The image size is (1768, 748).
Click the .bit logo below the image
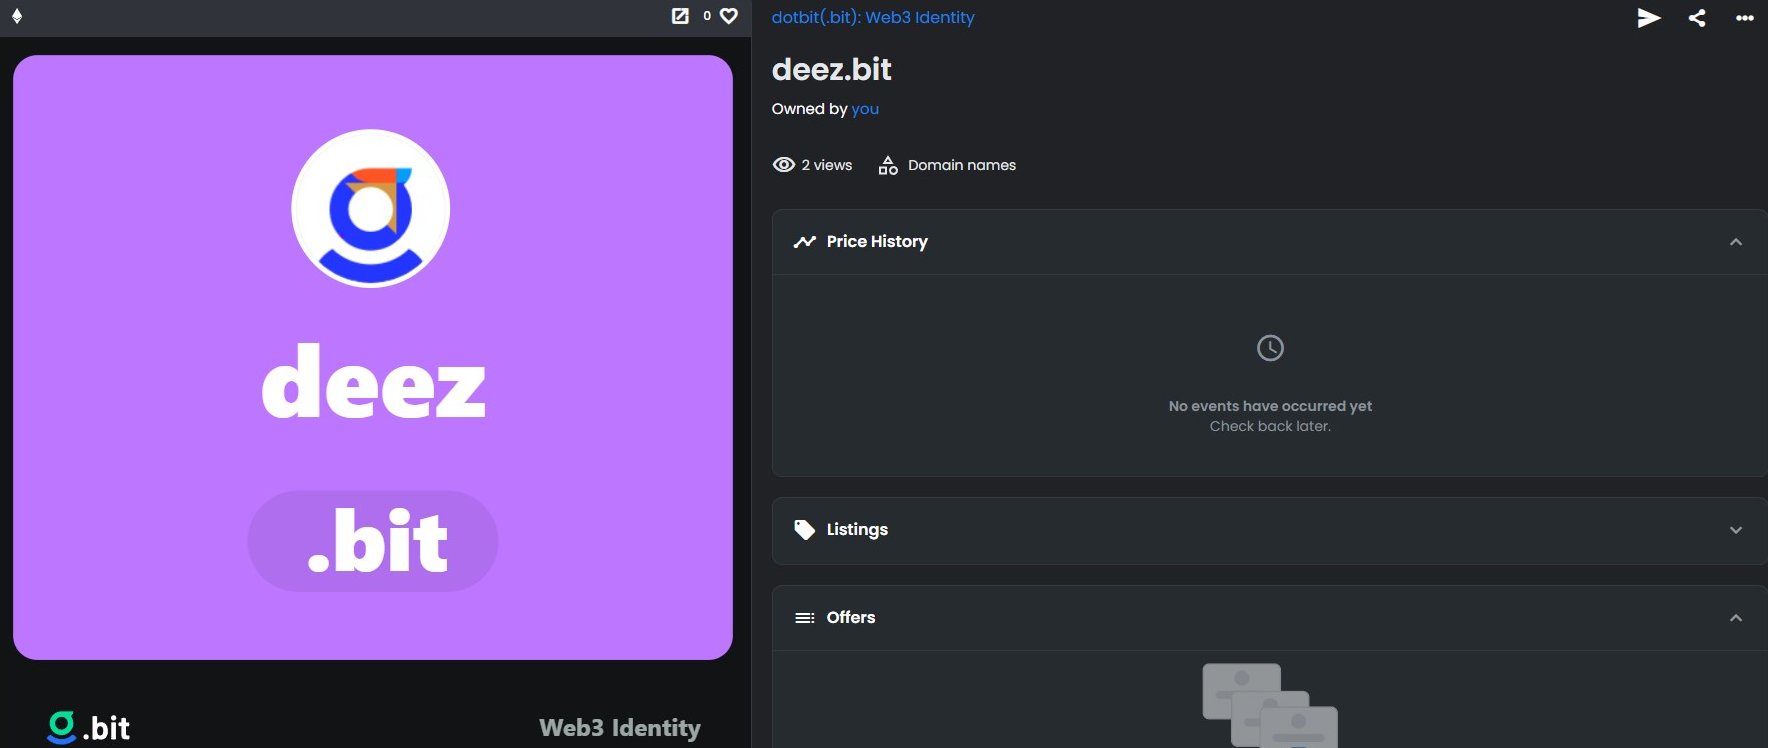(89, 727)
